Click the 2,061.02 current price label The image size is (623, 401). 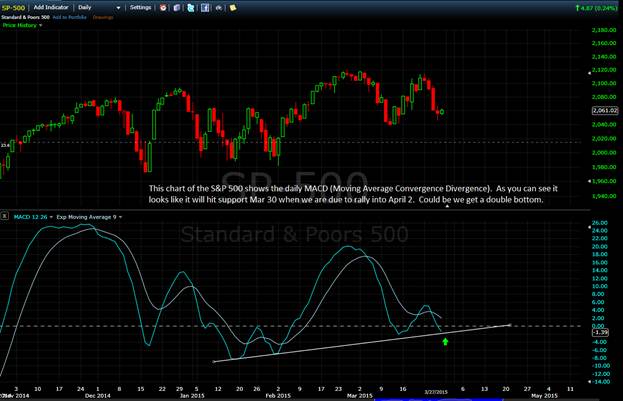click(605, 110)
